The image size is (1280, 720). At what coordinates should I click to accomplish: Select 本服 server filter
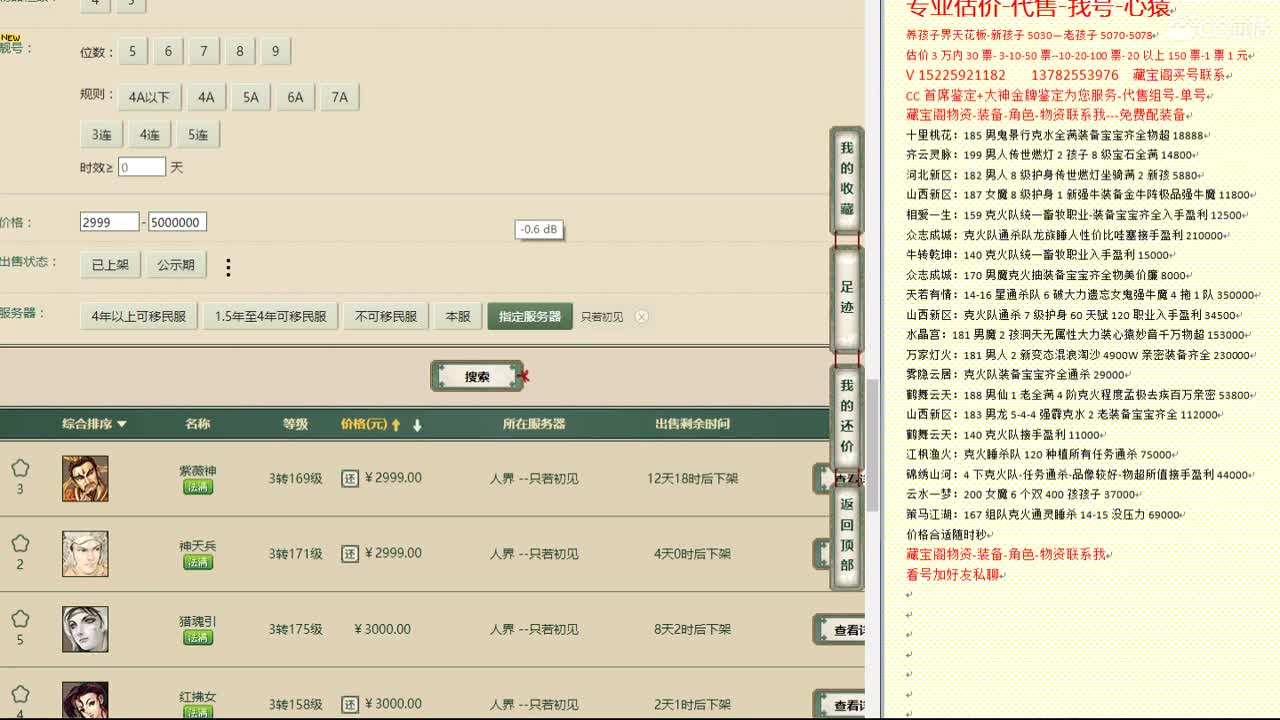(458, 316)
